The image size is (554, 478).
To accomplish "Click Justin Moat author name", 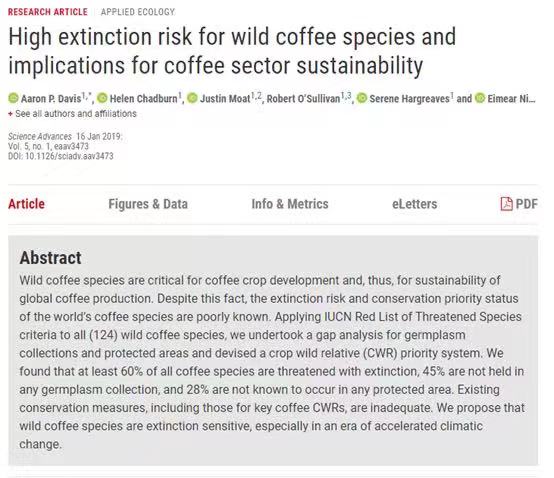I will coord(225,99).
